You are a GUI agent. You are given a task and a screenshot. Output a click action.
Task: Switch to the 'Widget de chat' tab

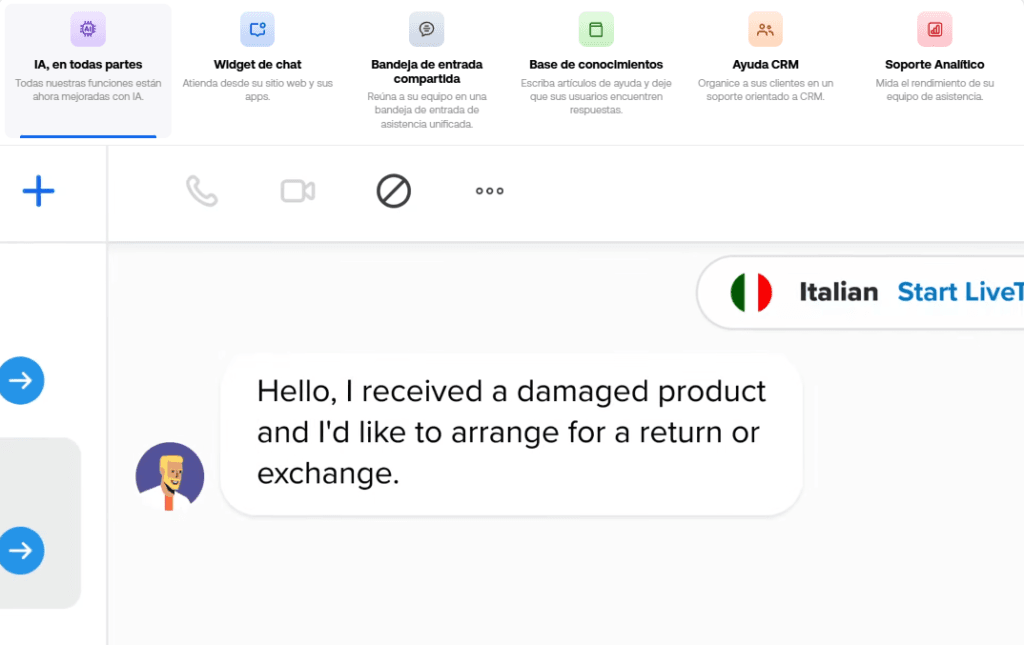tap(257, 65)
